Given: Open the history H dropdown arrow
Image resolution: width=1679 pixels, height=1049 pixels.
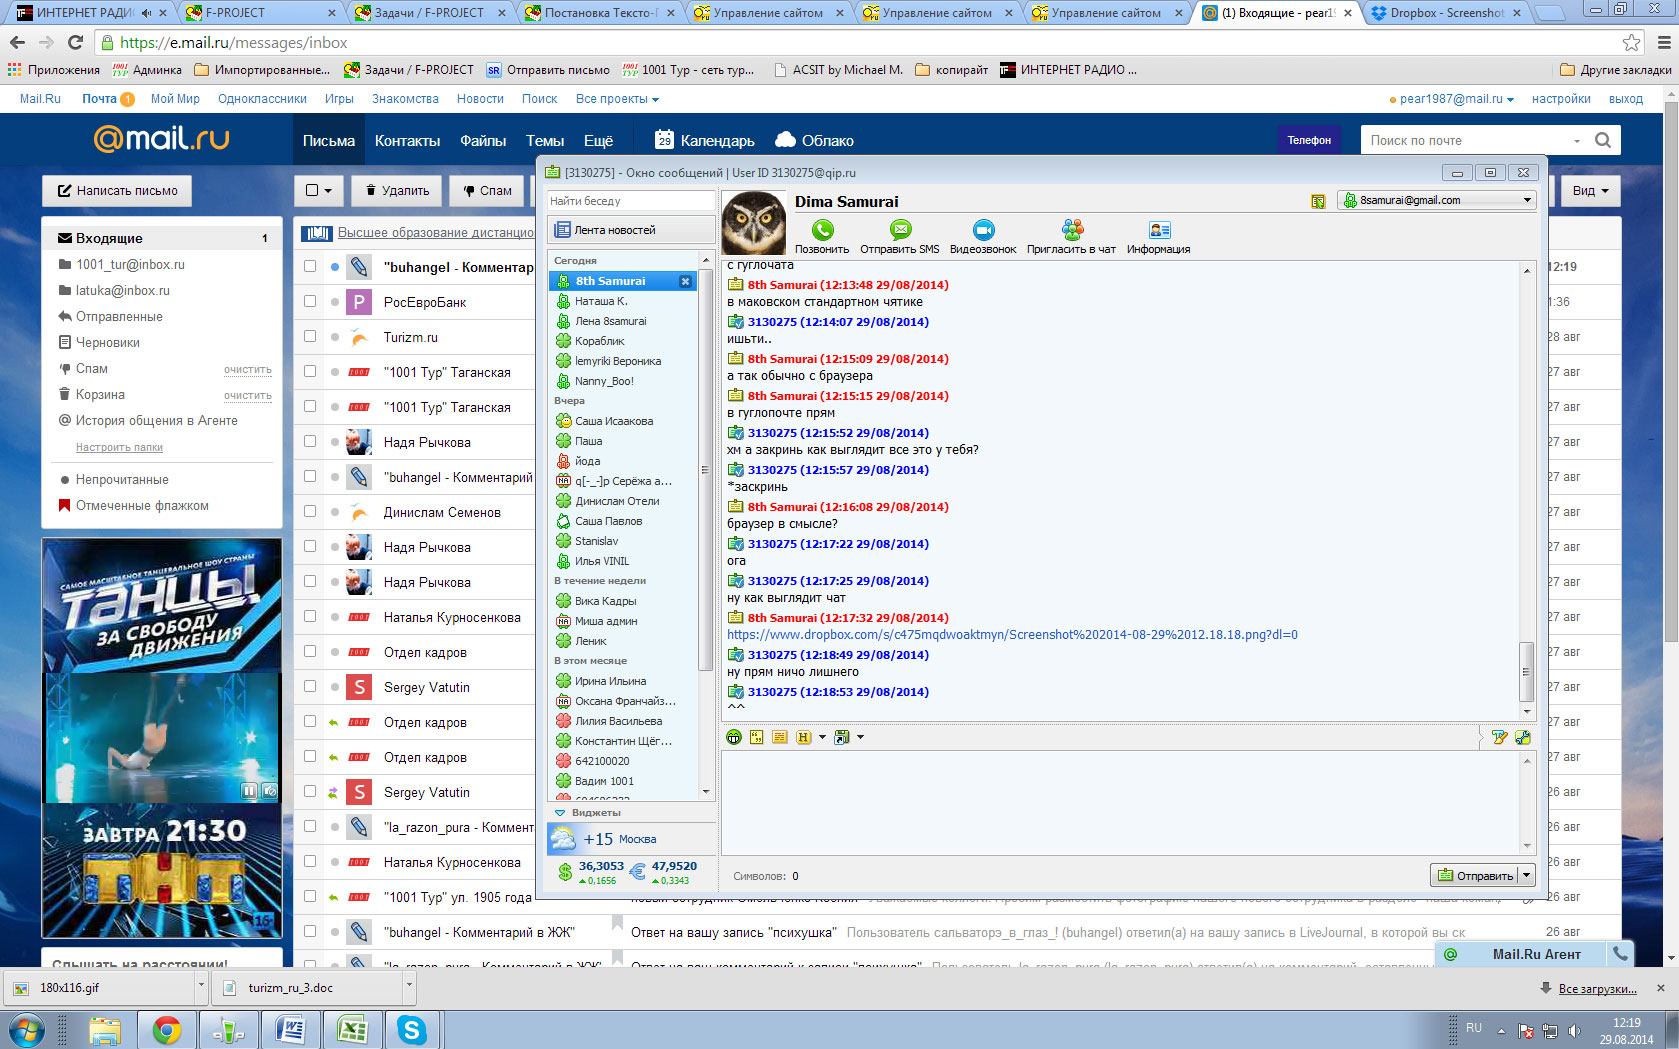Looking at the screenshot, I should 822,737.
